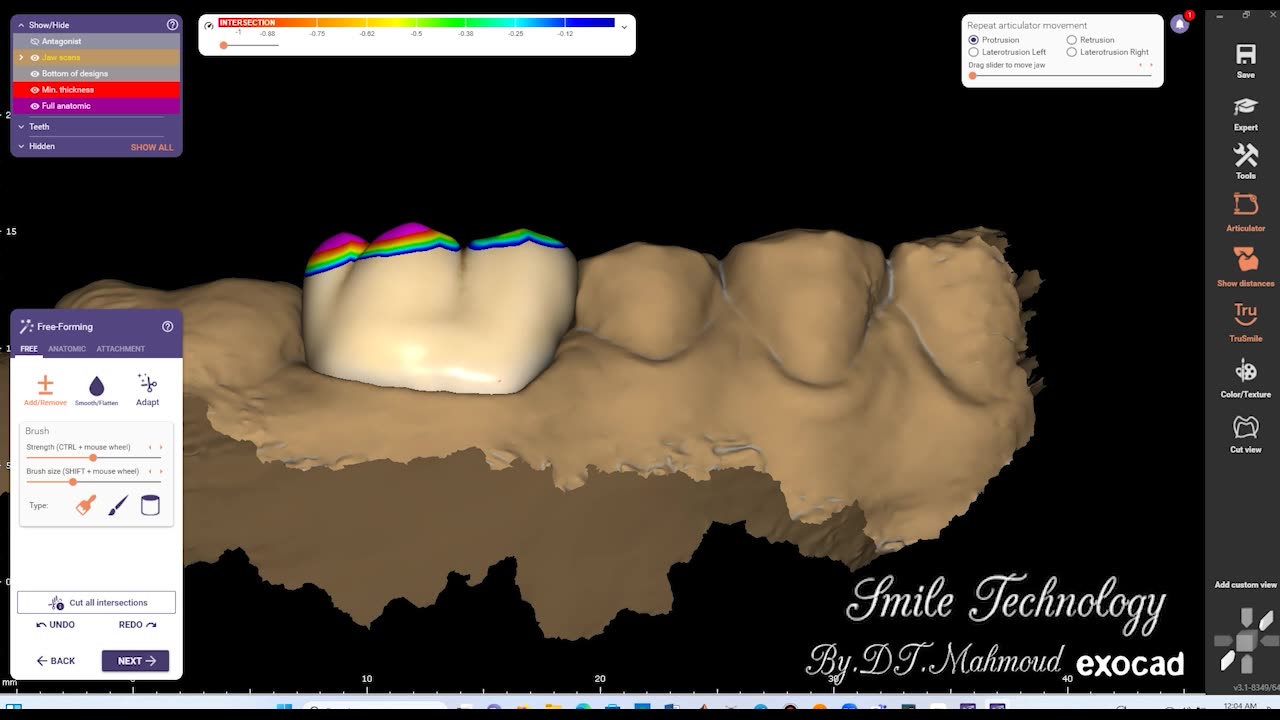Click the intersection color gradient bar
Screen dimensions: 1280x720
point(416,22)
